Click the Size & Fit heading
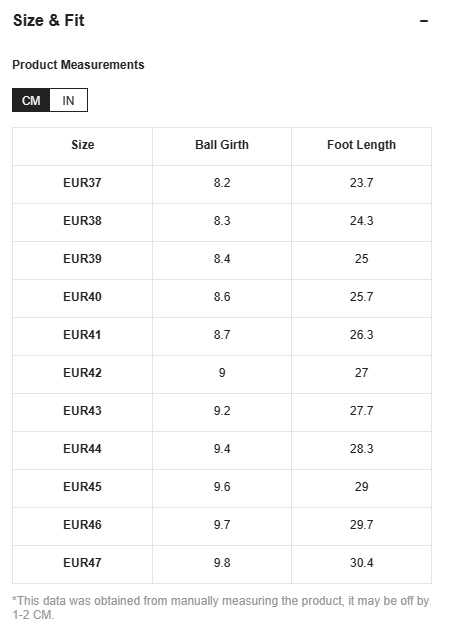The height and width of the screenshot is (628, 461). coord(48,20)
